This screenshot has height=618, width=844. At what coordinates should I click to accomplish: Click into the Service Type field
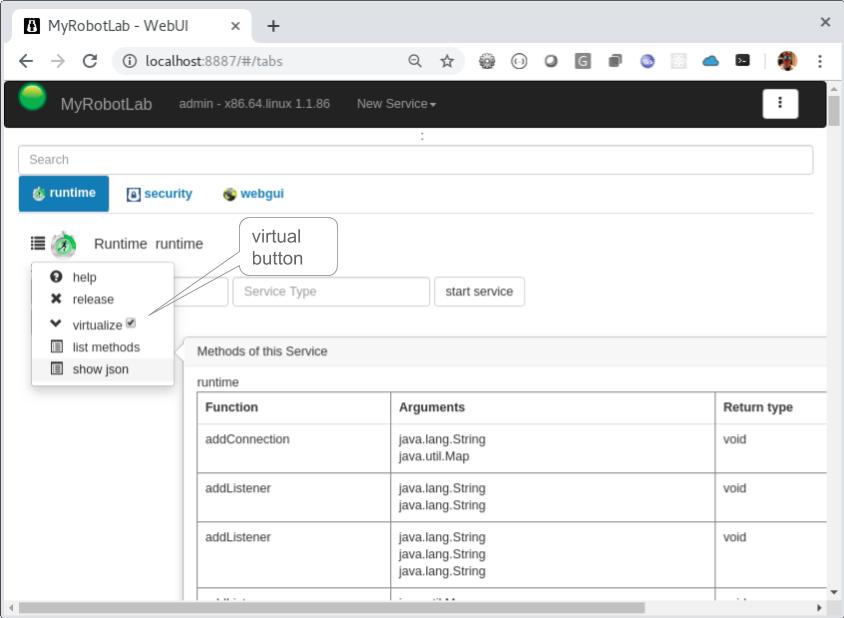331,291
